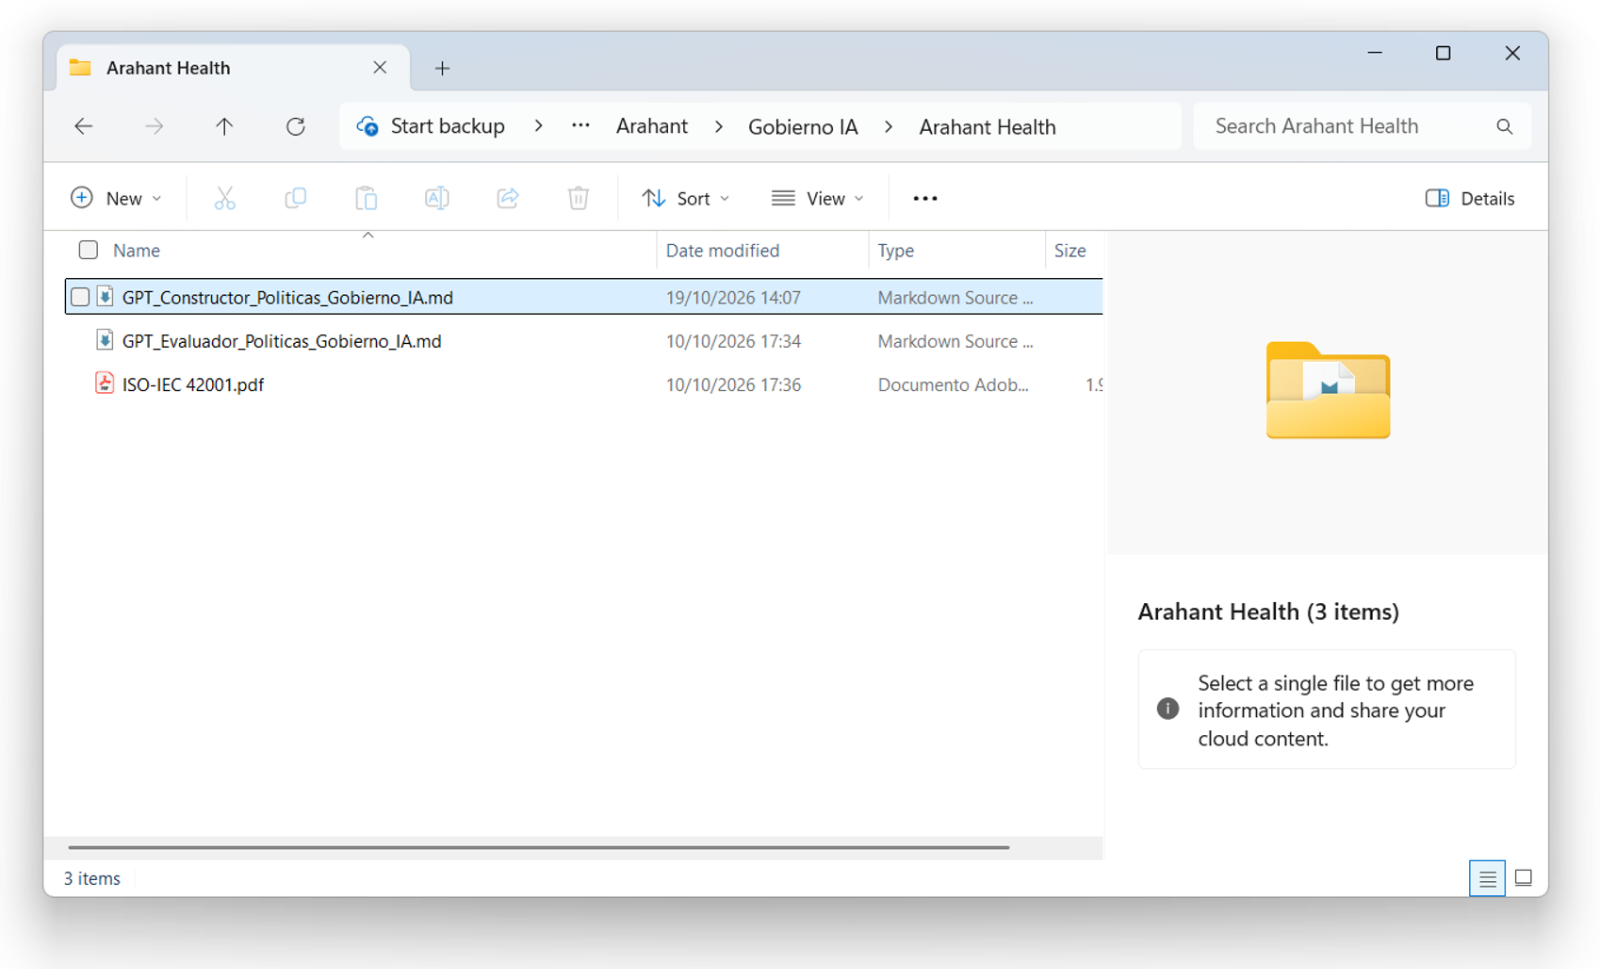This screenshot has width=1600, height=969.
Task: Click the Paste clipboard icon
Action: (366, 198)
